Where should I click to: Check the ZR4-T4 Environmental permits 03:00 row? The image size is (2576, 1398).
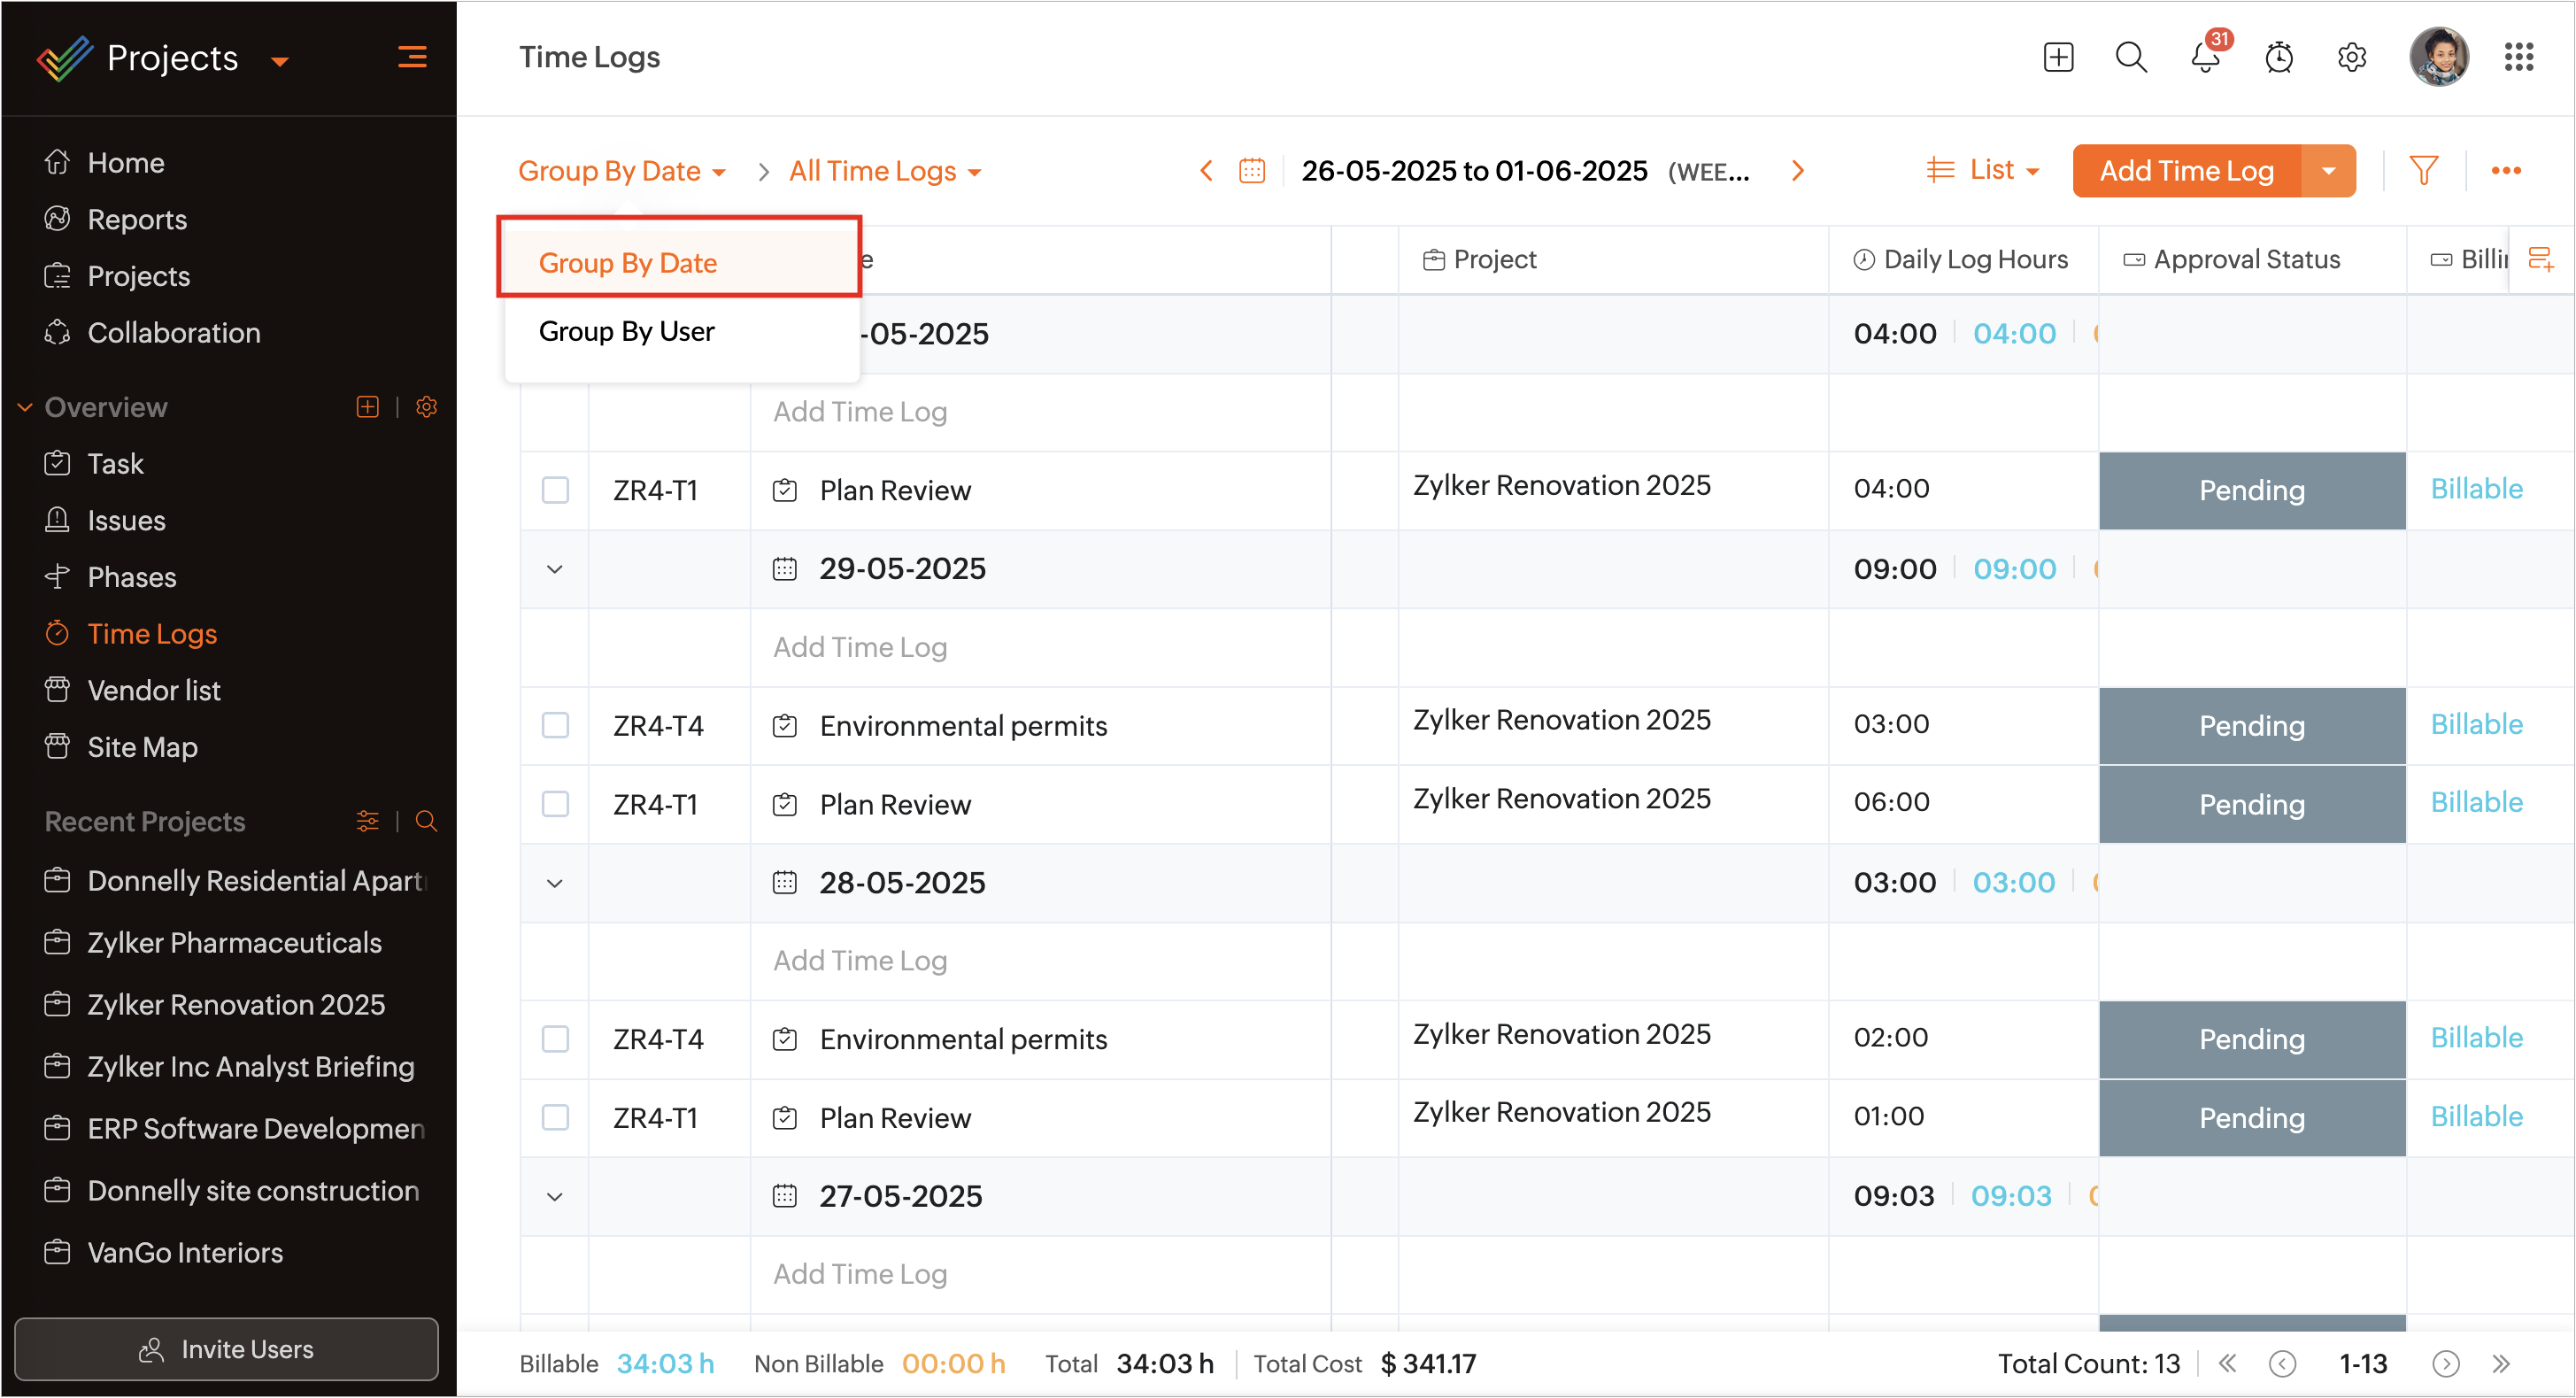pos(555,726)
